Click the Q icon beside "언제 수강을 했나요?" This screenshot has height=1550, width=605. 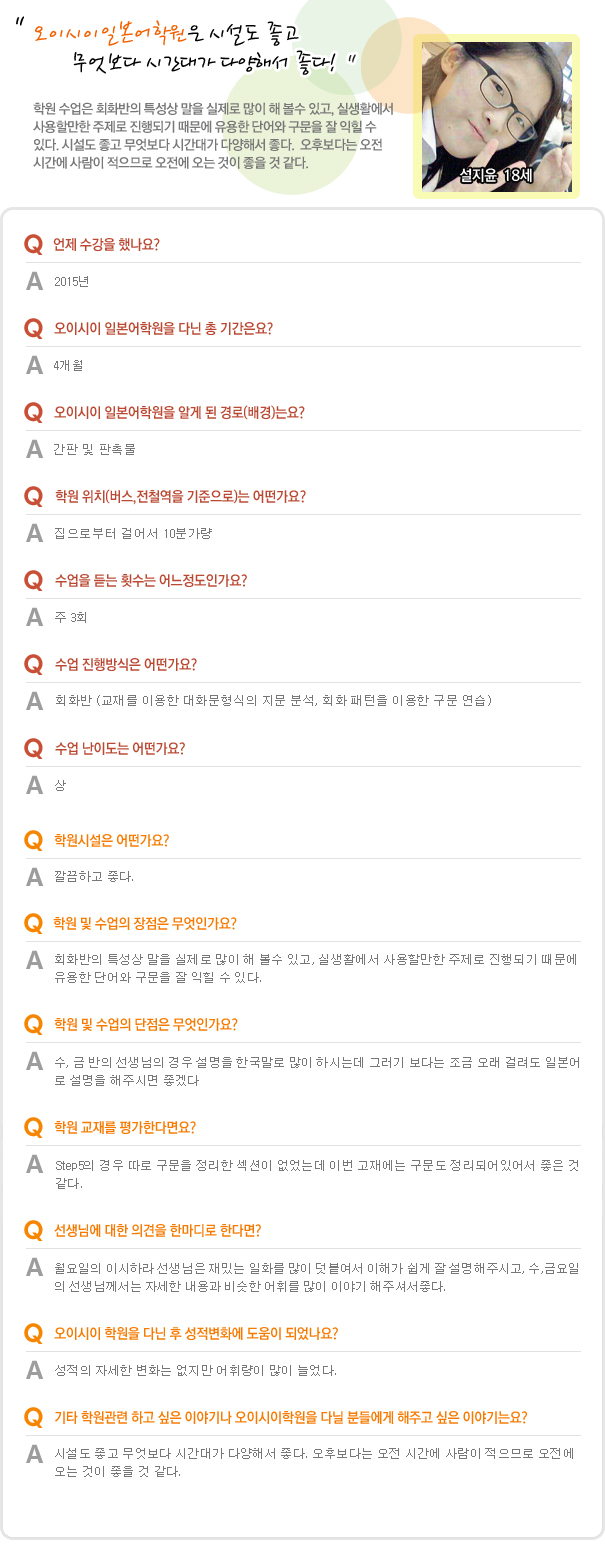(x=33, y=244)
